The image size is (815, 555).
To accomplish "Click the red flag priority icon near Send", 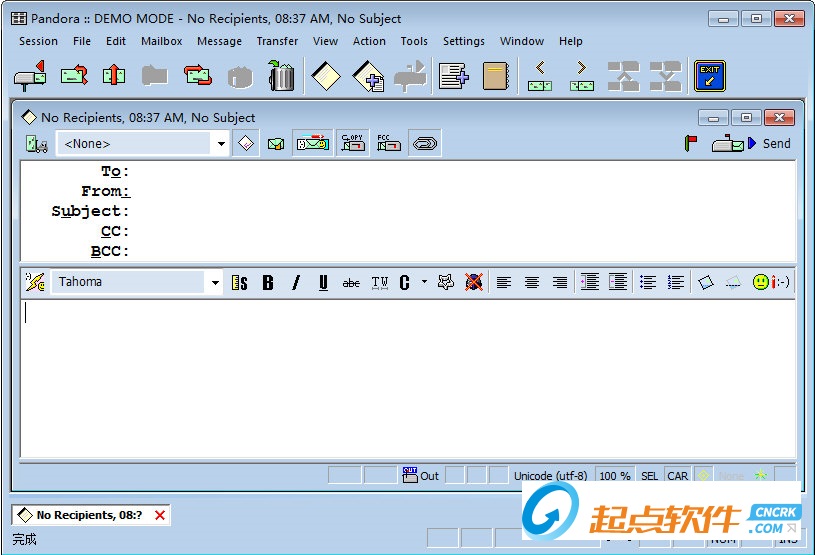I will (x=691, y=143).
